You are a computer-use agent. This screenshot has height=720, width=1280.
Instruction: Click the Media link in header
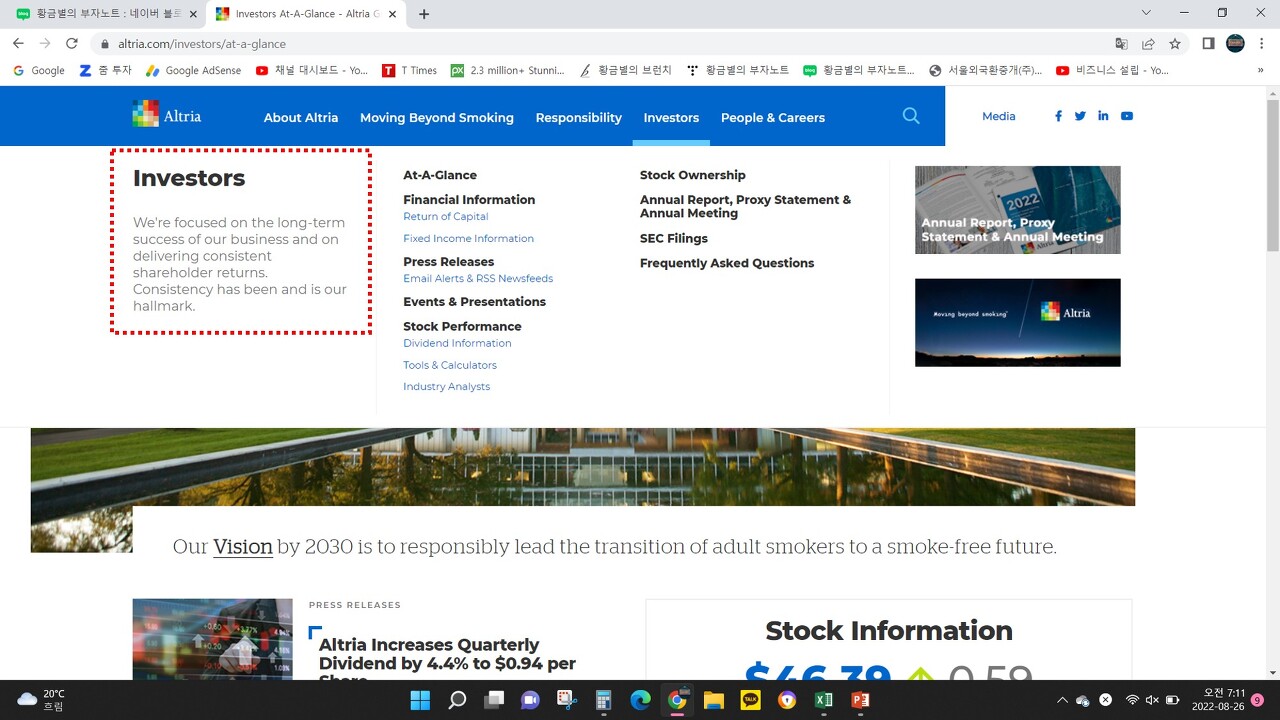click(x=998, y=116)
